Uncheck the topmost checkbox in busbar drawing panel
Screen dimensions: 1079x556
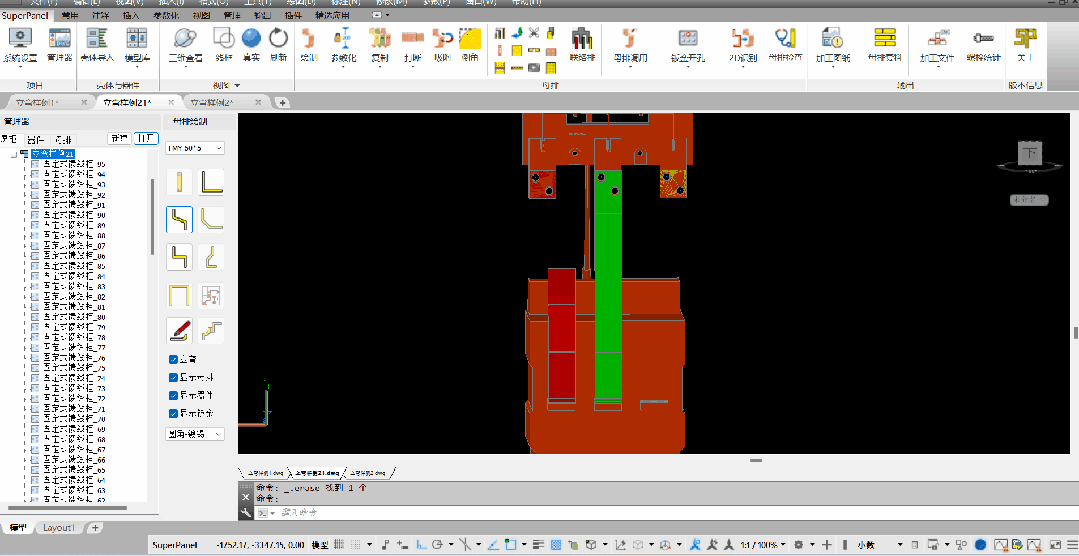coord(173,359)
